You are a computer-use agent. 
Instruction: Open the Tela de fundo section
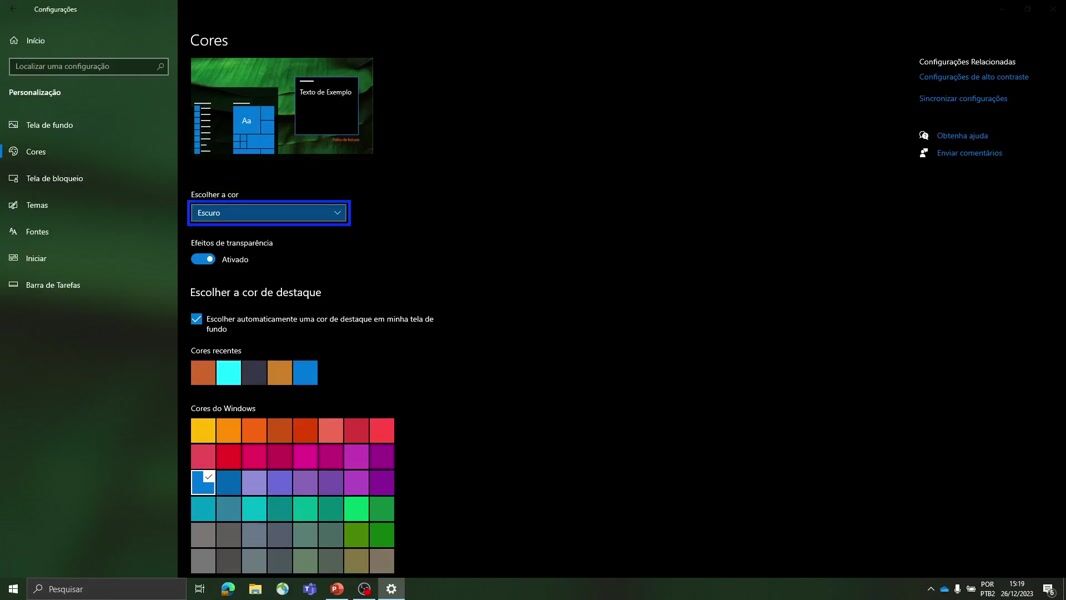tap(49, 125)
